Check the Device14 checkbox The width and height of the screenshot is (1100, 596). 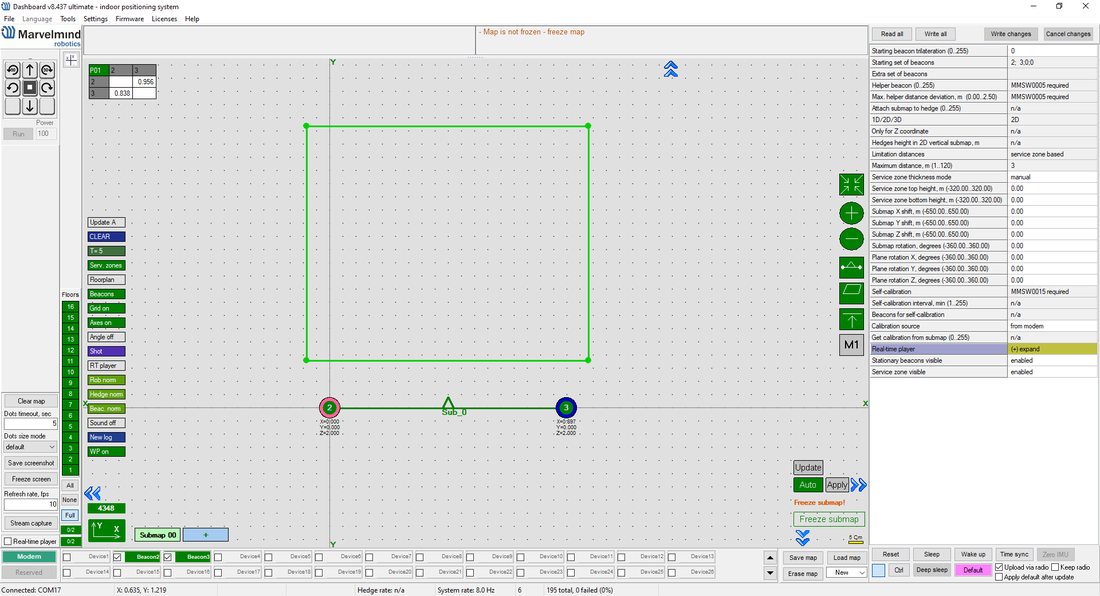pyautogui.click(x=67, y=572)
